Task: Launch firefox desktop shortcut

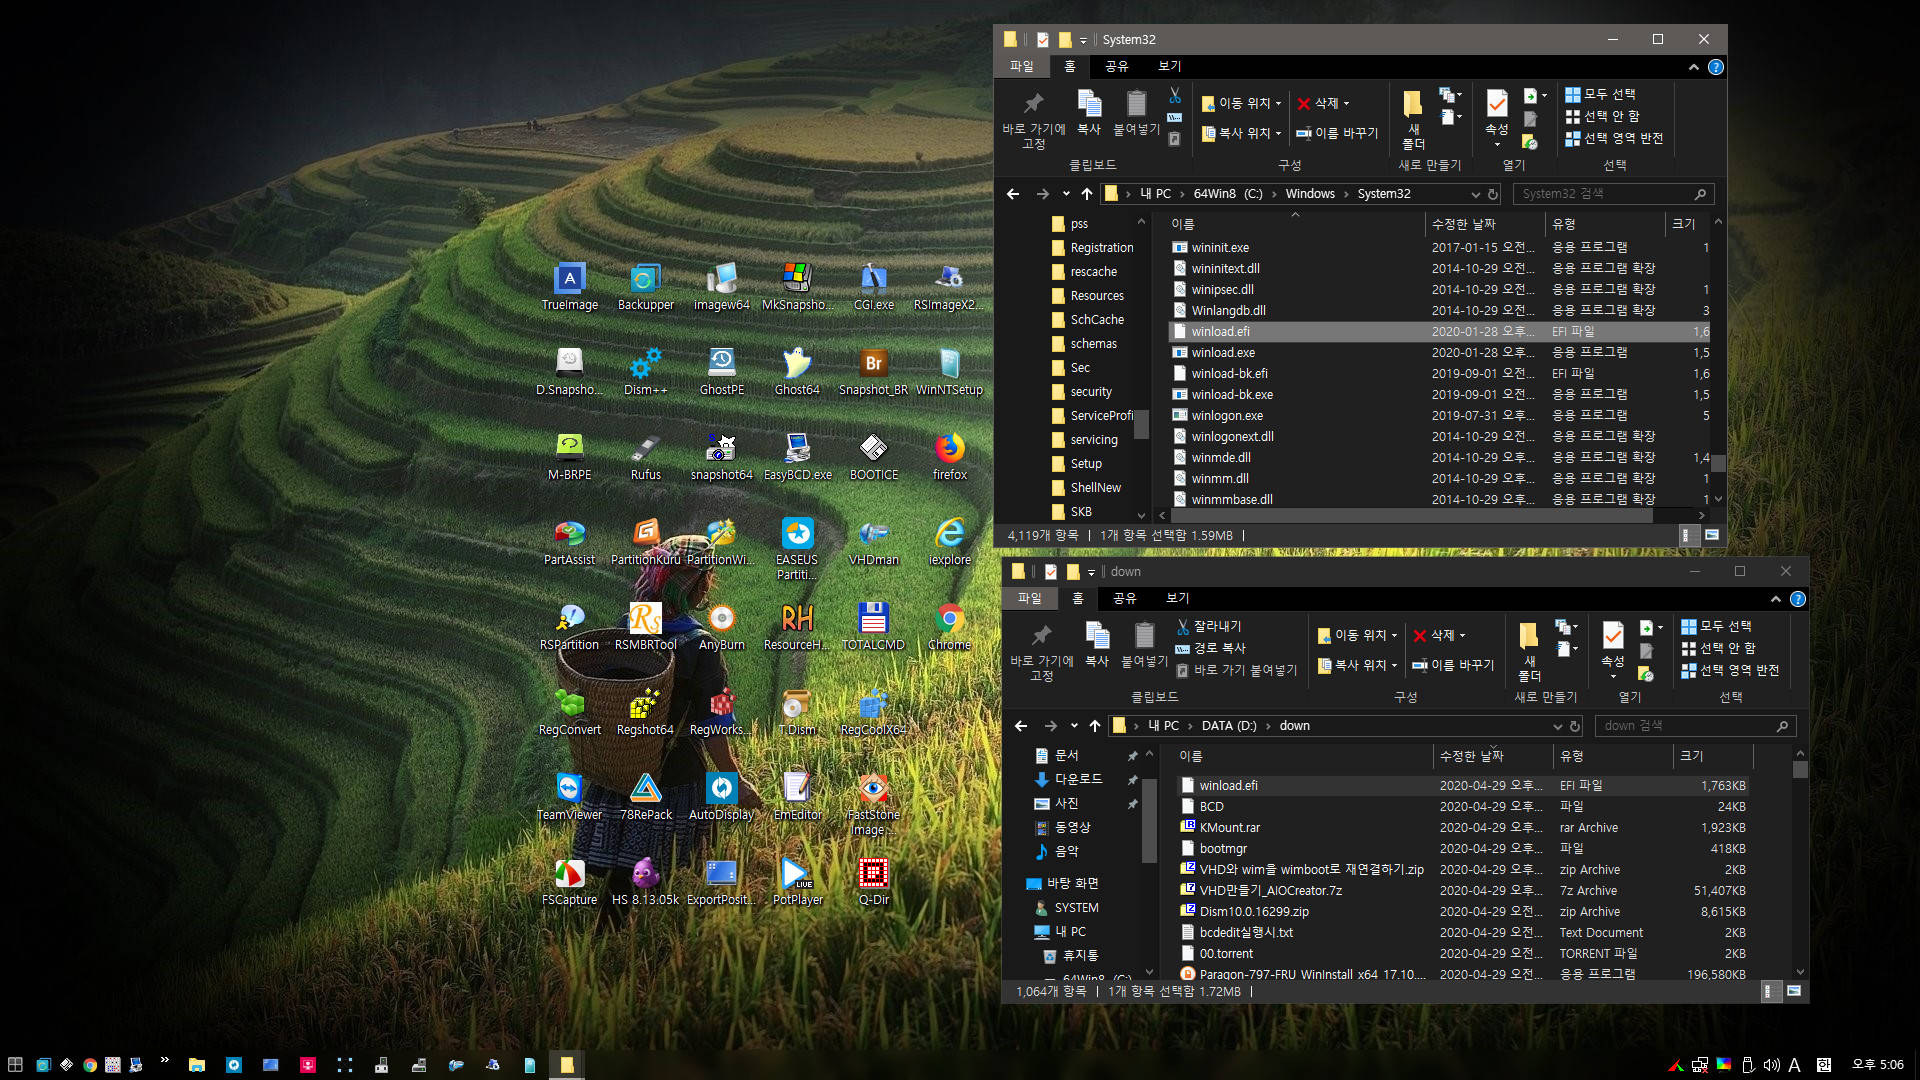Action: (949, 457)
